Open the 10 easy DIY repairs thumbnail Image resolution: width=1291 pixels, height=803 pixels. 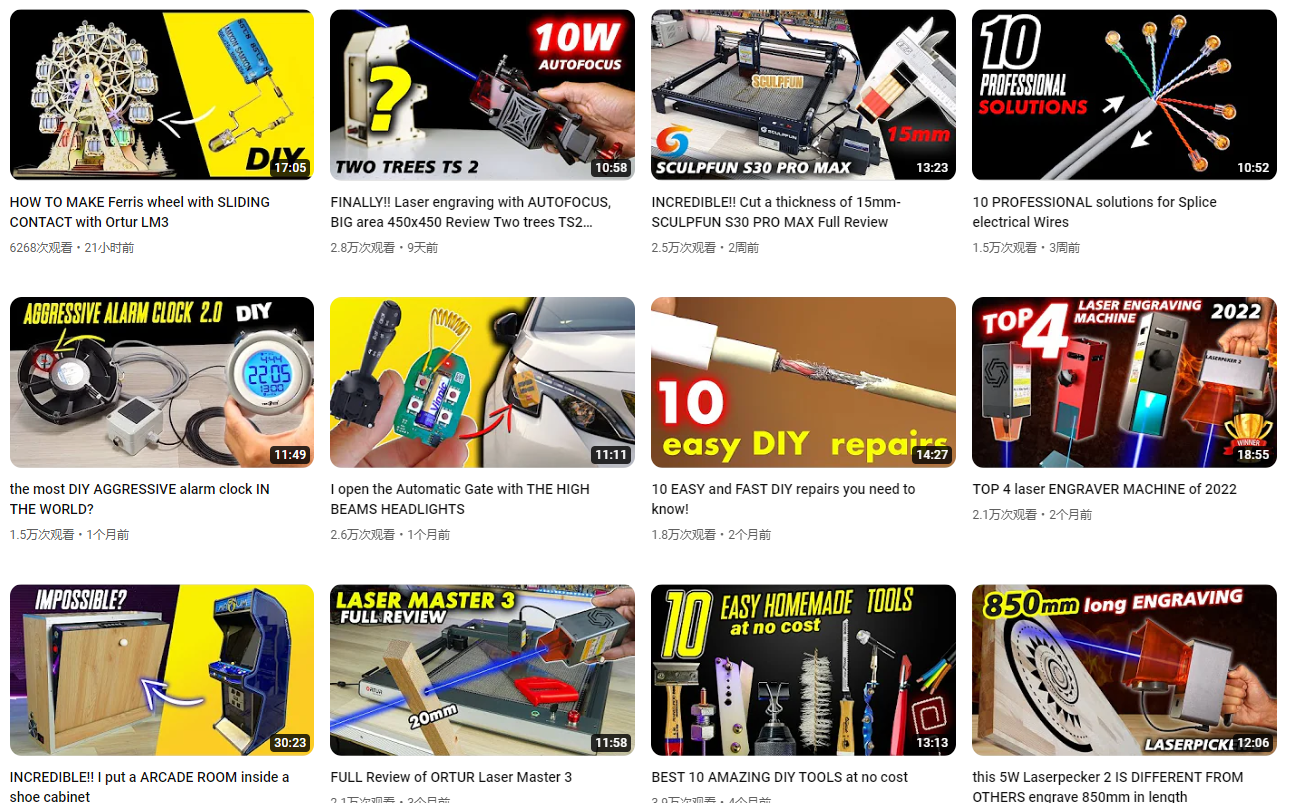[x=803, y=382]
